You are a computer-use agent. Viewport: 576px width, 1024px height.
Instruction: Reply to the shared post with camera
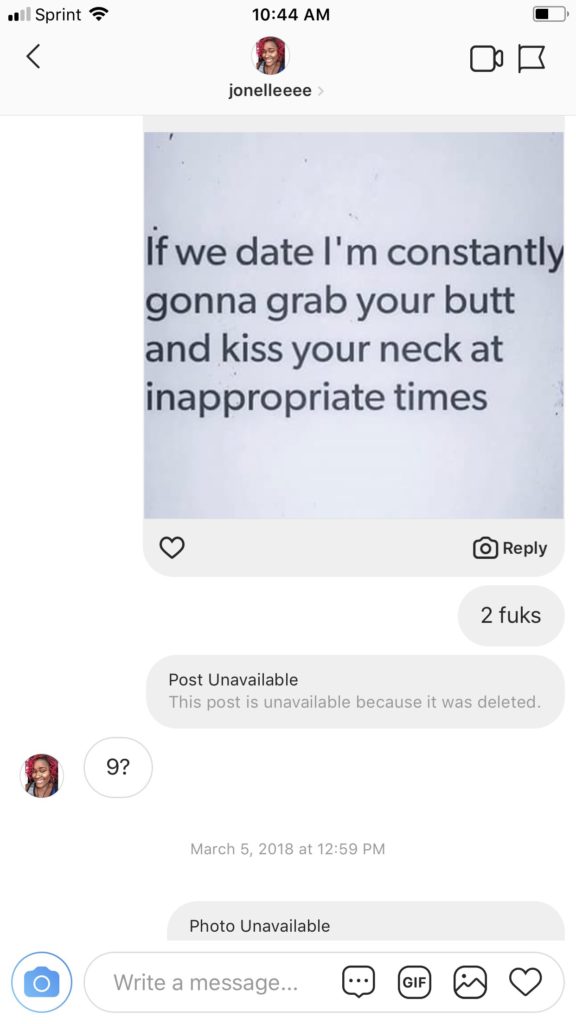point(510,548)
